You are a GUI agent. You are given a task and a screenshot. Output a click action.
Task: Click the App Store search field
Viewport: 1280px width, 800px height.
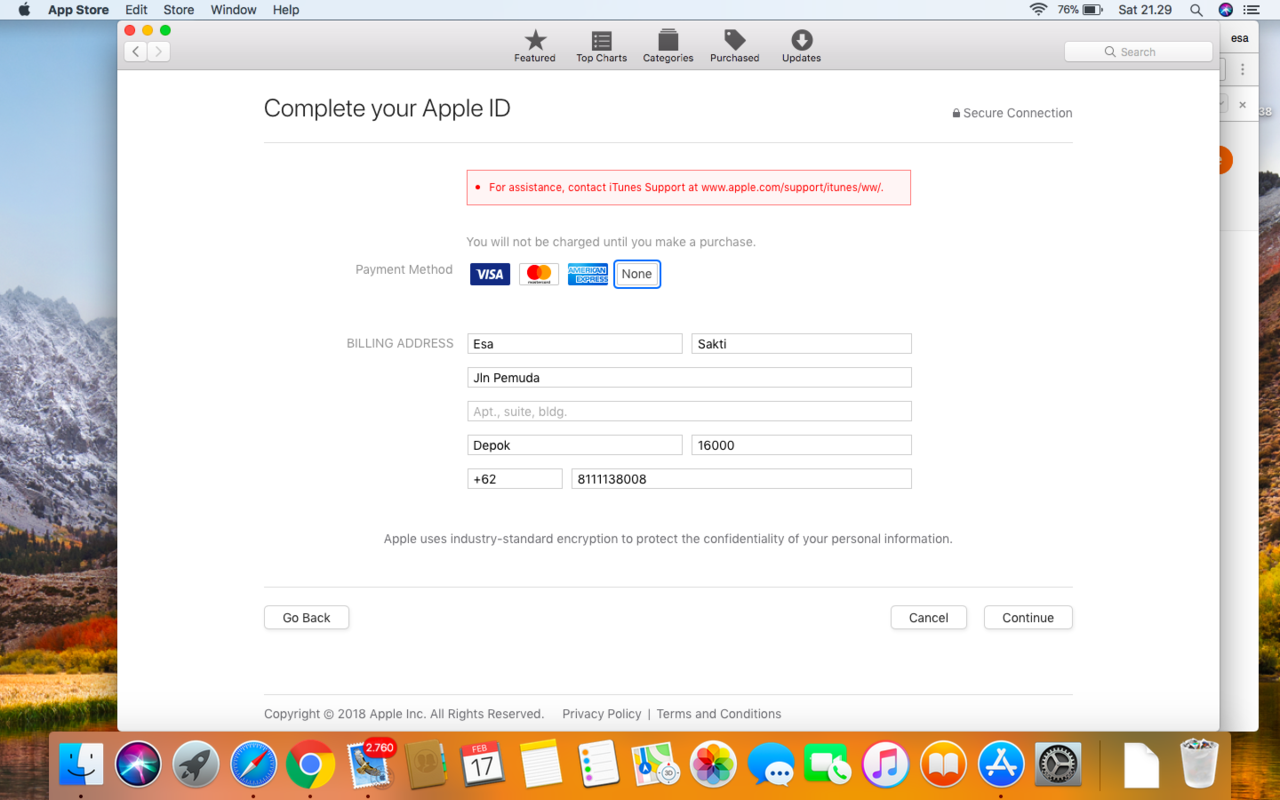1138,52
